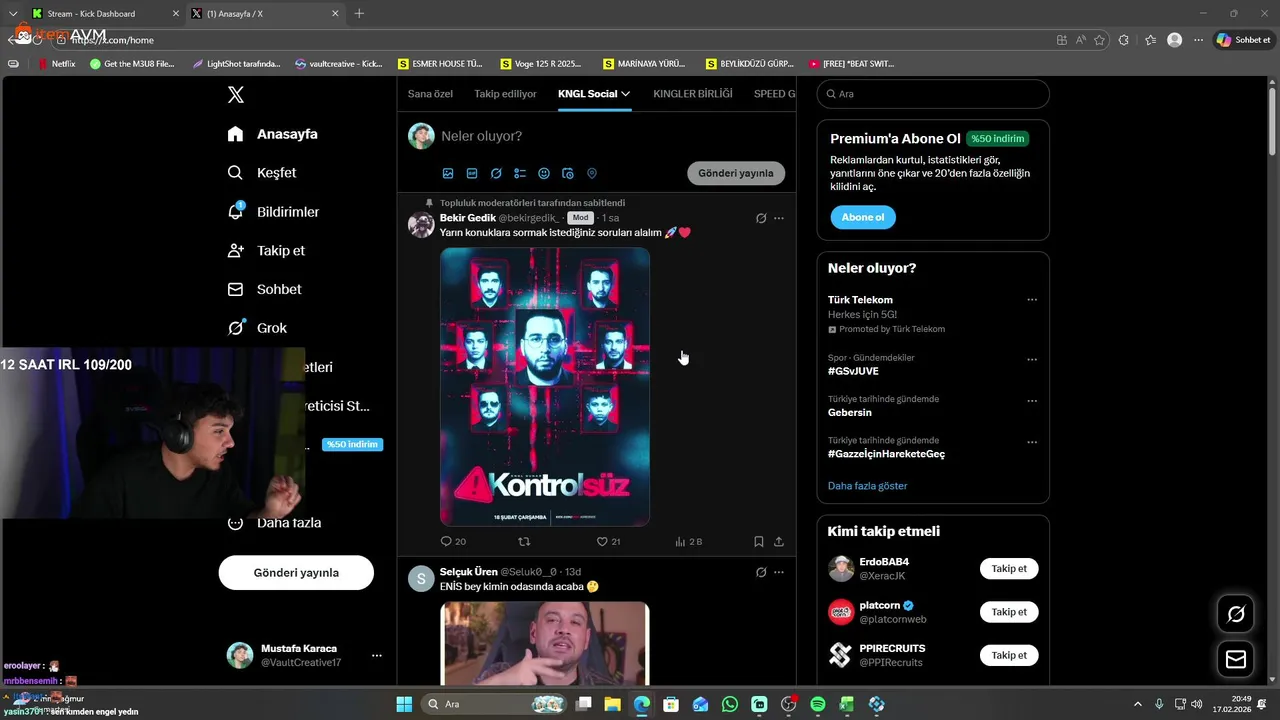Click Daha fazla göster link
The height and width of the screenshot is (720, 1280).
pos(868,486)
